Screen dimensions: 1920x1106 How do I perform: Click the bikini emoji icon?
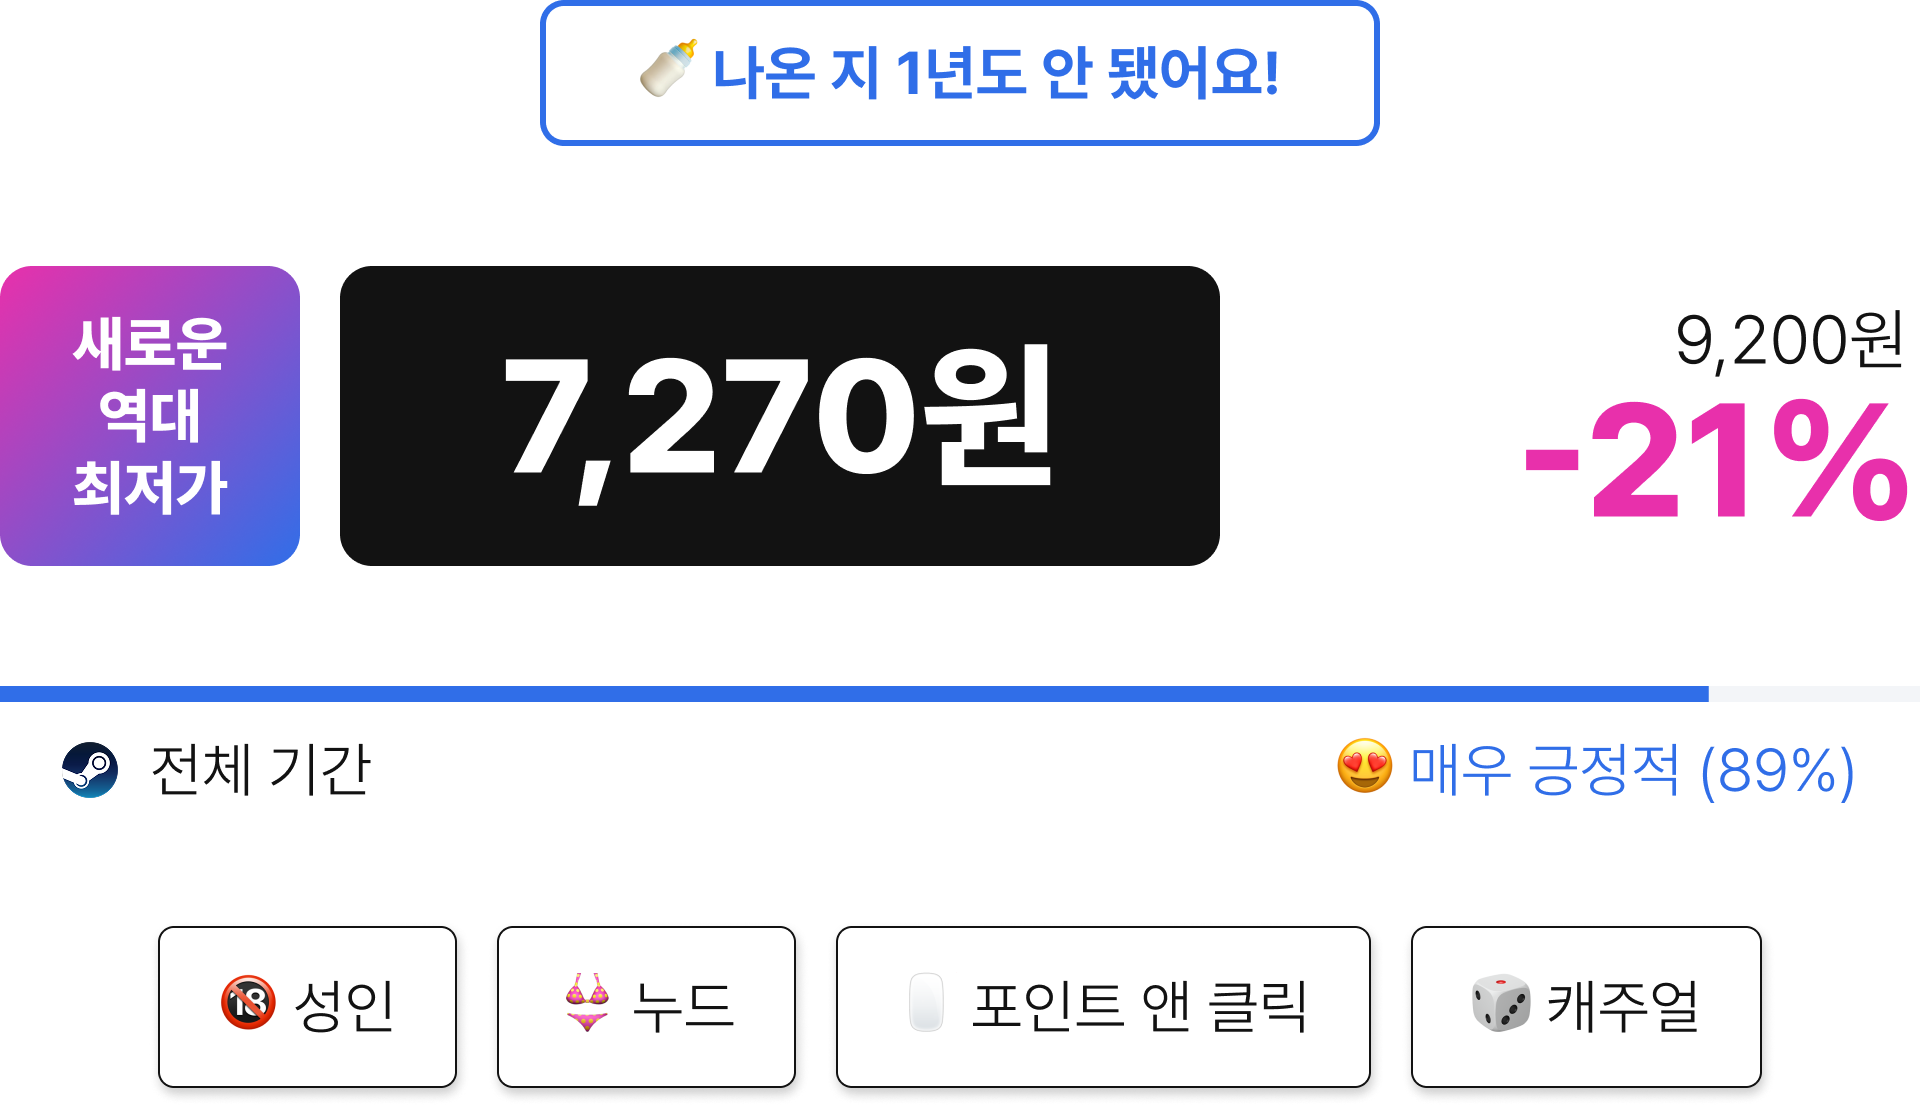pos(587,1003)
